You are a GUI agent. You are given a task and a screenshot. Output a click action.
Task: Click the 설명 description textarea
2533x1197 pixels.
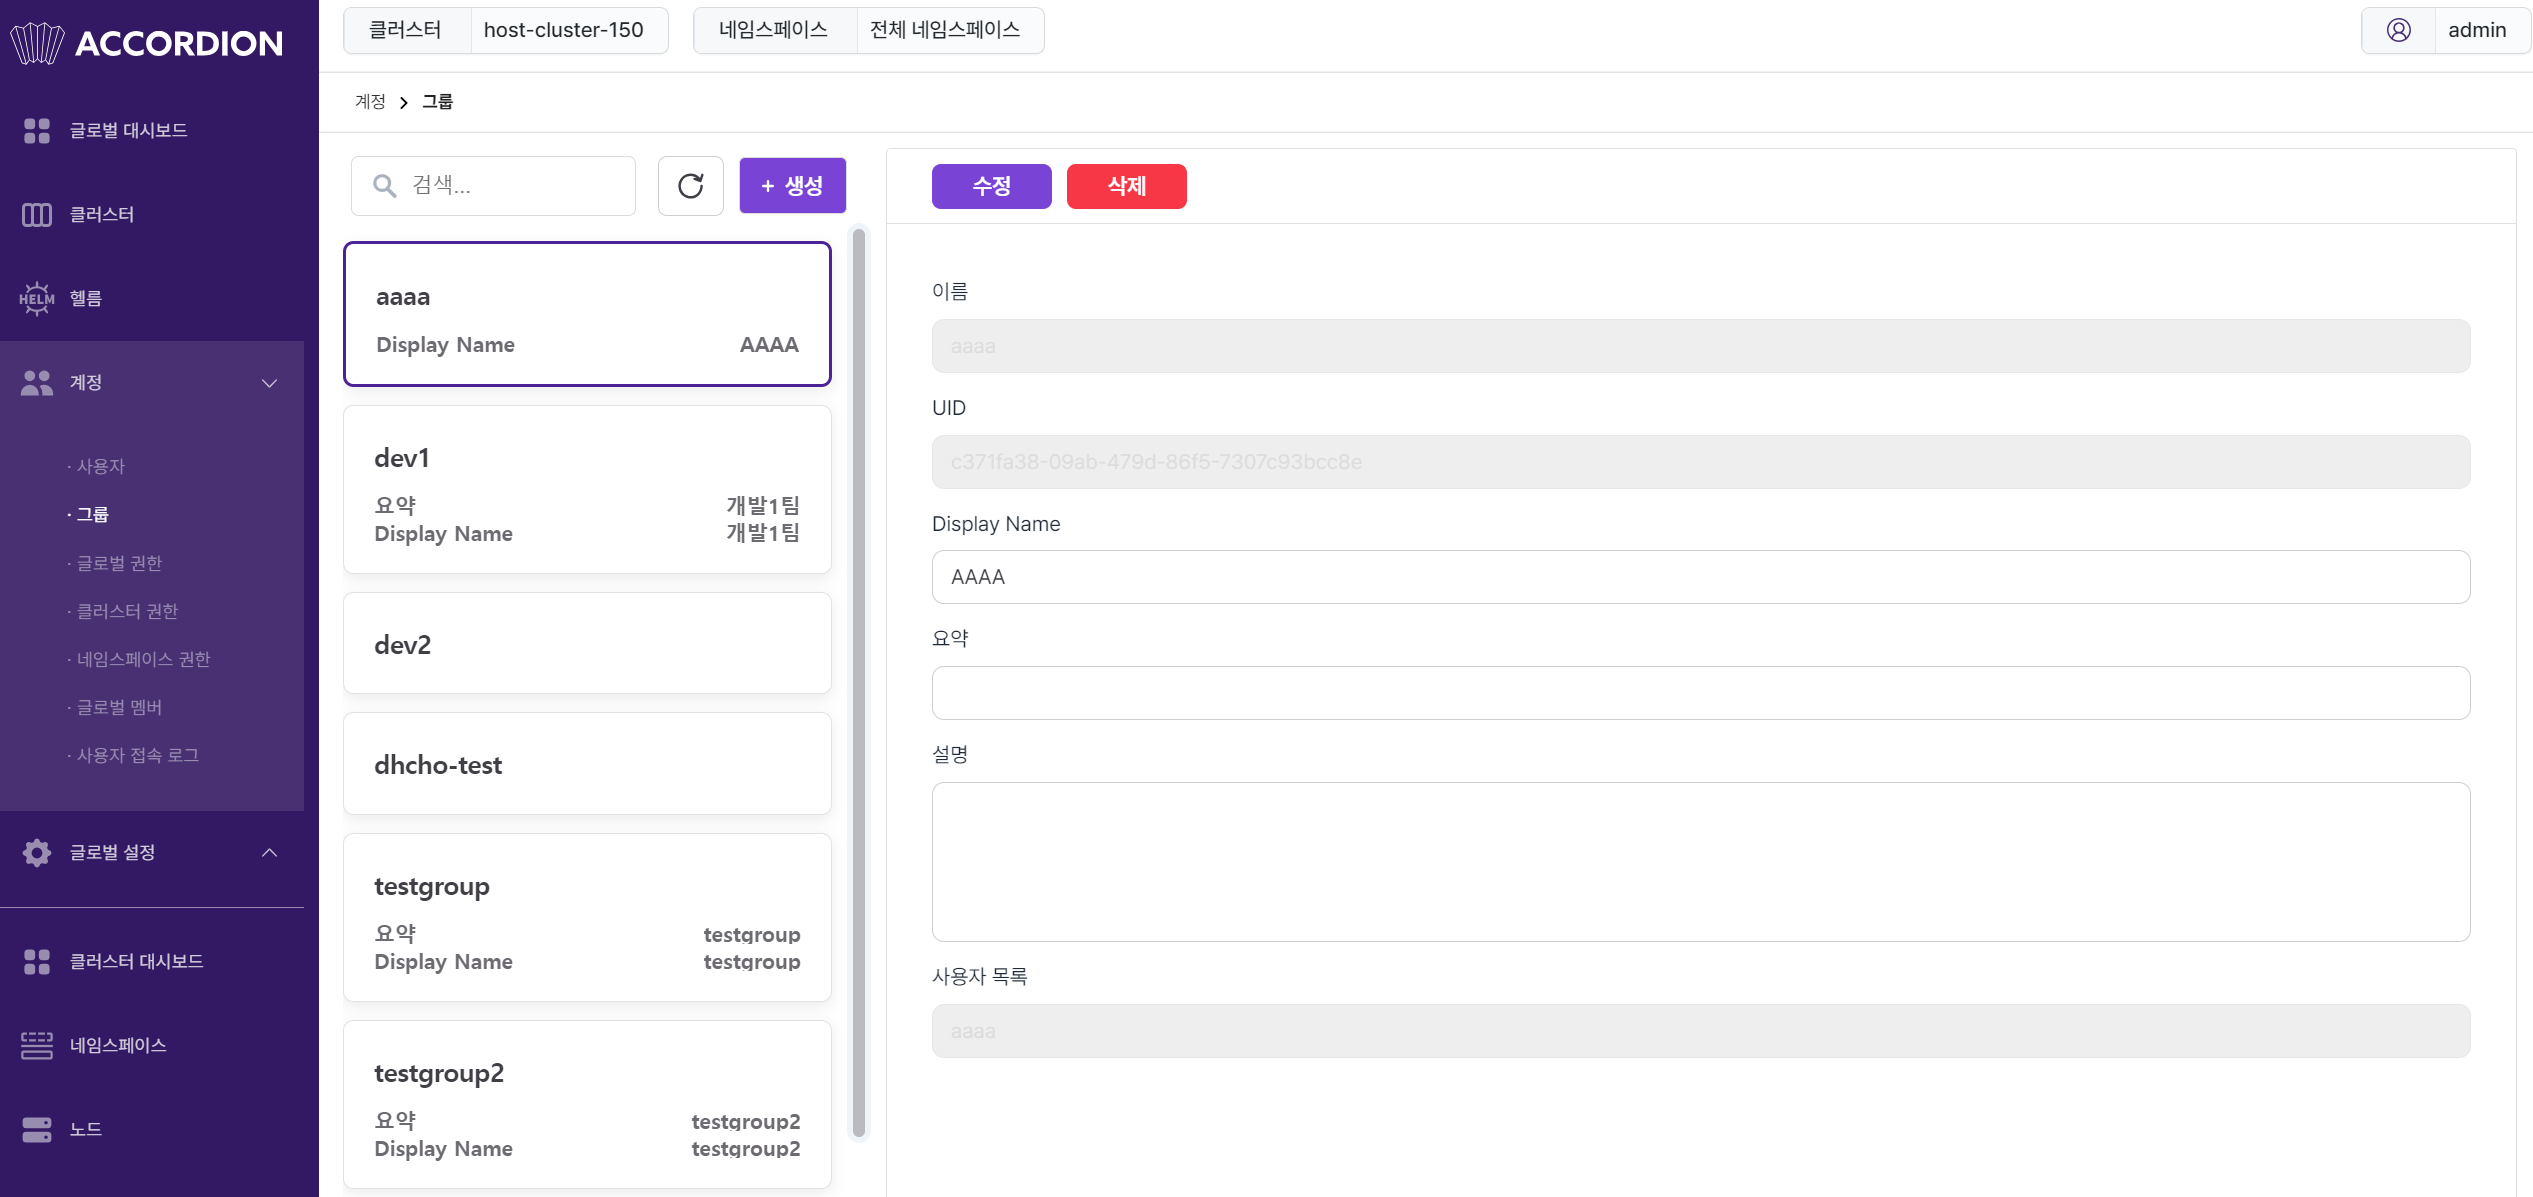[x=1701, y=862]
